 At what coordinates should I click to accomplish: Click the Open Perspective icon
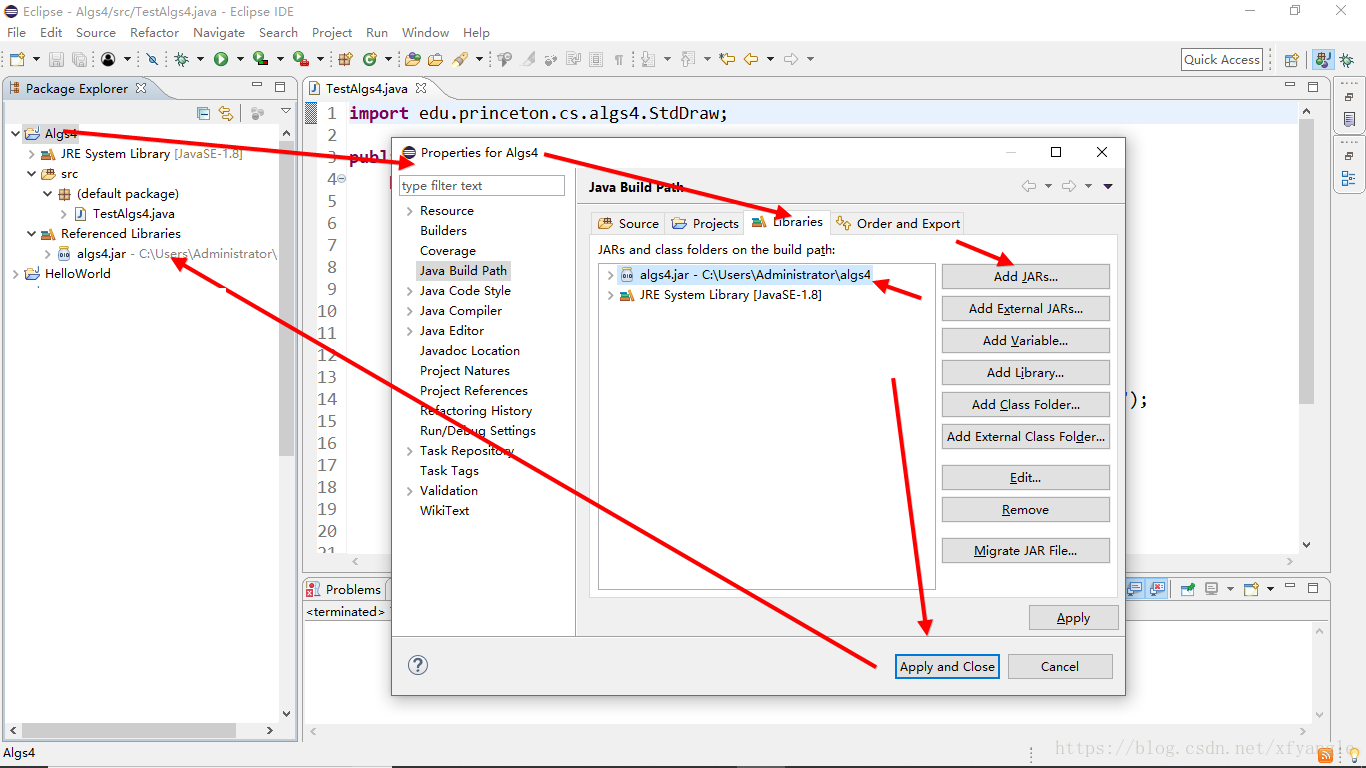pyautogui.click(x=1292, y=59)
